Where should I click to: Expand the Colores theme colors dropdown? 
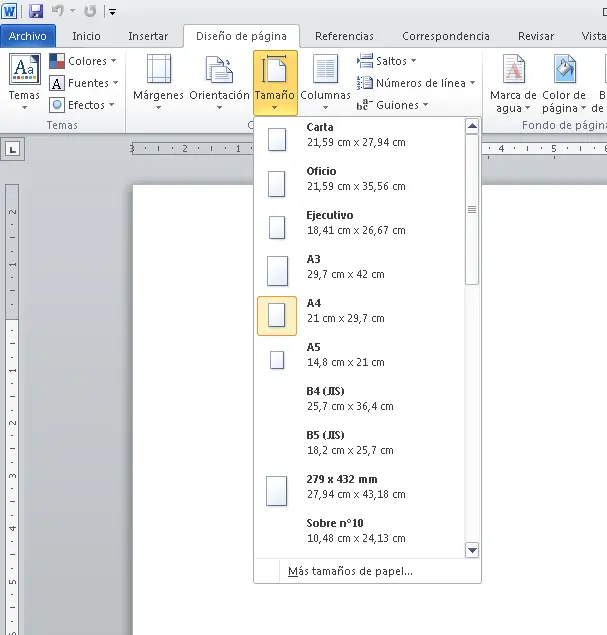(x=85, y=61)
